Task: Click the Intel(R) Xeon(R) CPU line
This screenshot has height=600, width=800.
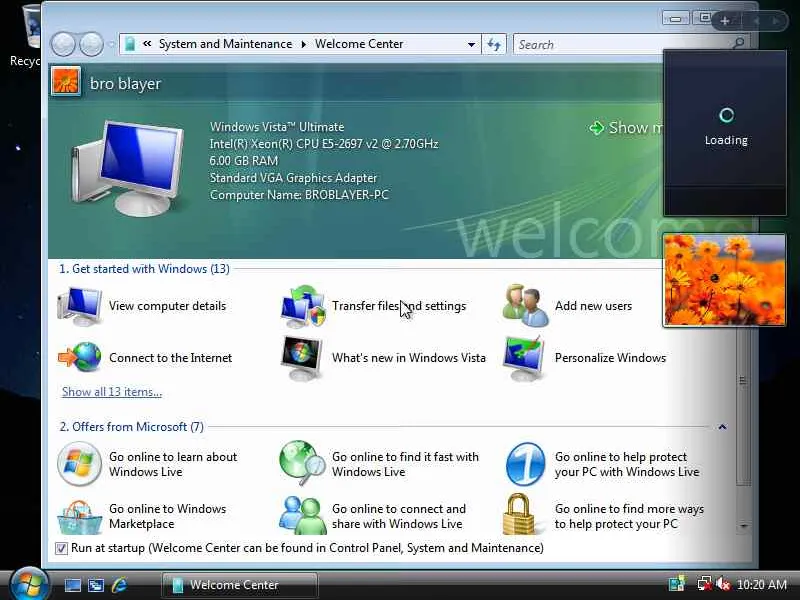Action: 324,144
